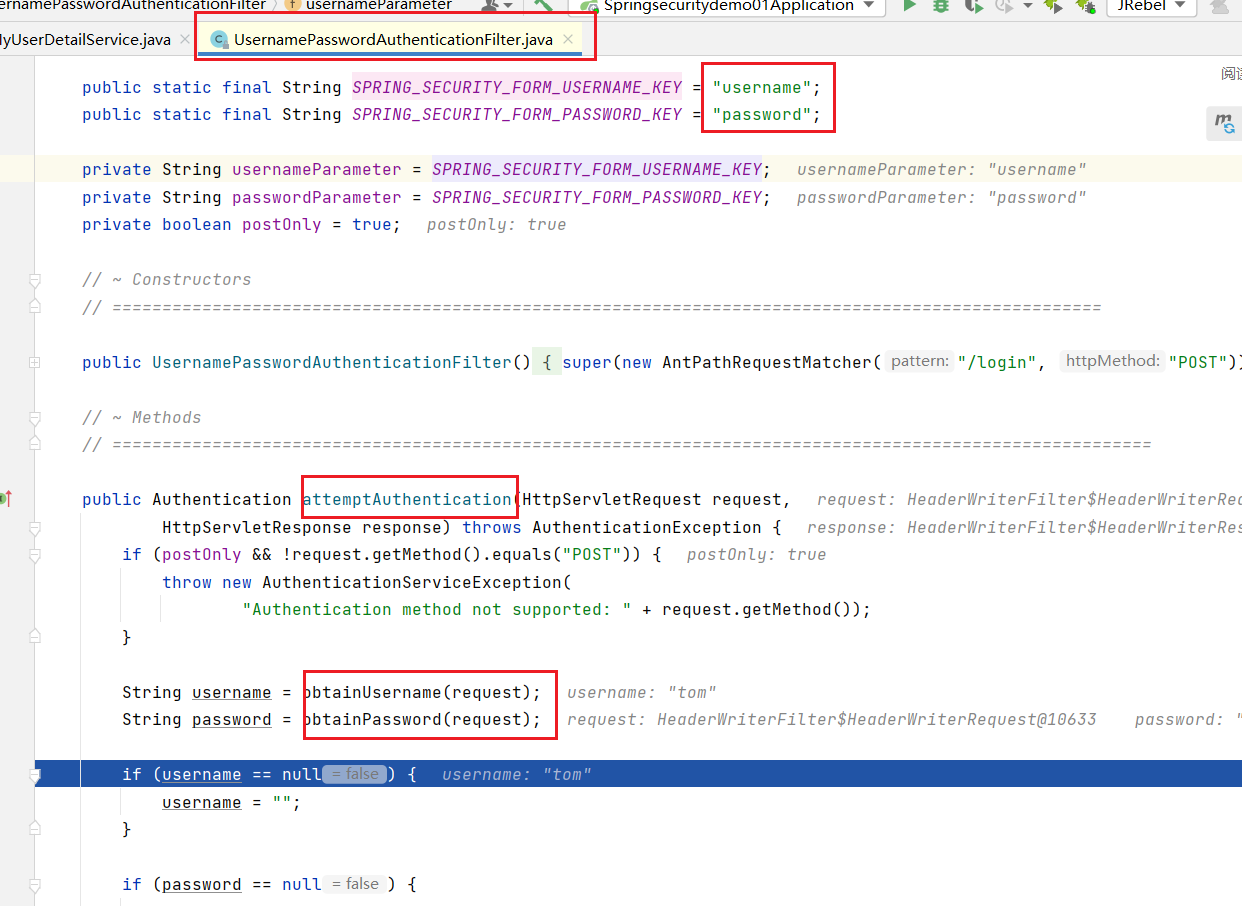Viewport: 1242px width, 906px height.
Task: Collapse the password == null if-block
Action: point(35,884)
